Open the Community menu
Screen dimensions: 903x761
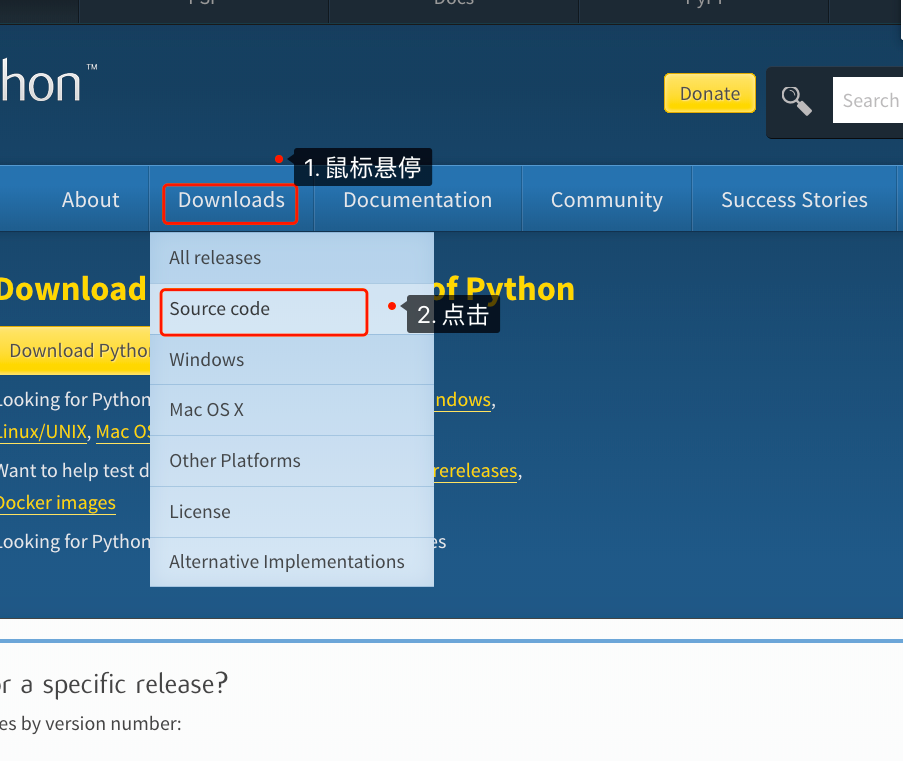click(x=606, y=200)
